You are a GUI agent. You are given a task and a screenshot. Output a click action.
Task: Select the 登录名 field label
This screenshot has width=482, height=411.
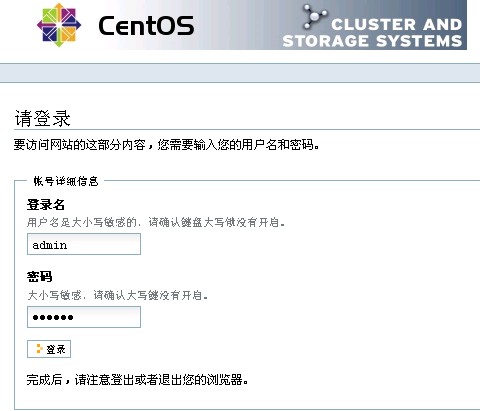point(46,205)
